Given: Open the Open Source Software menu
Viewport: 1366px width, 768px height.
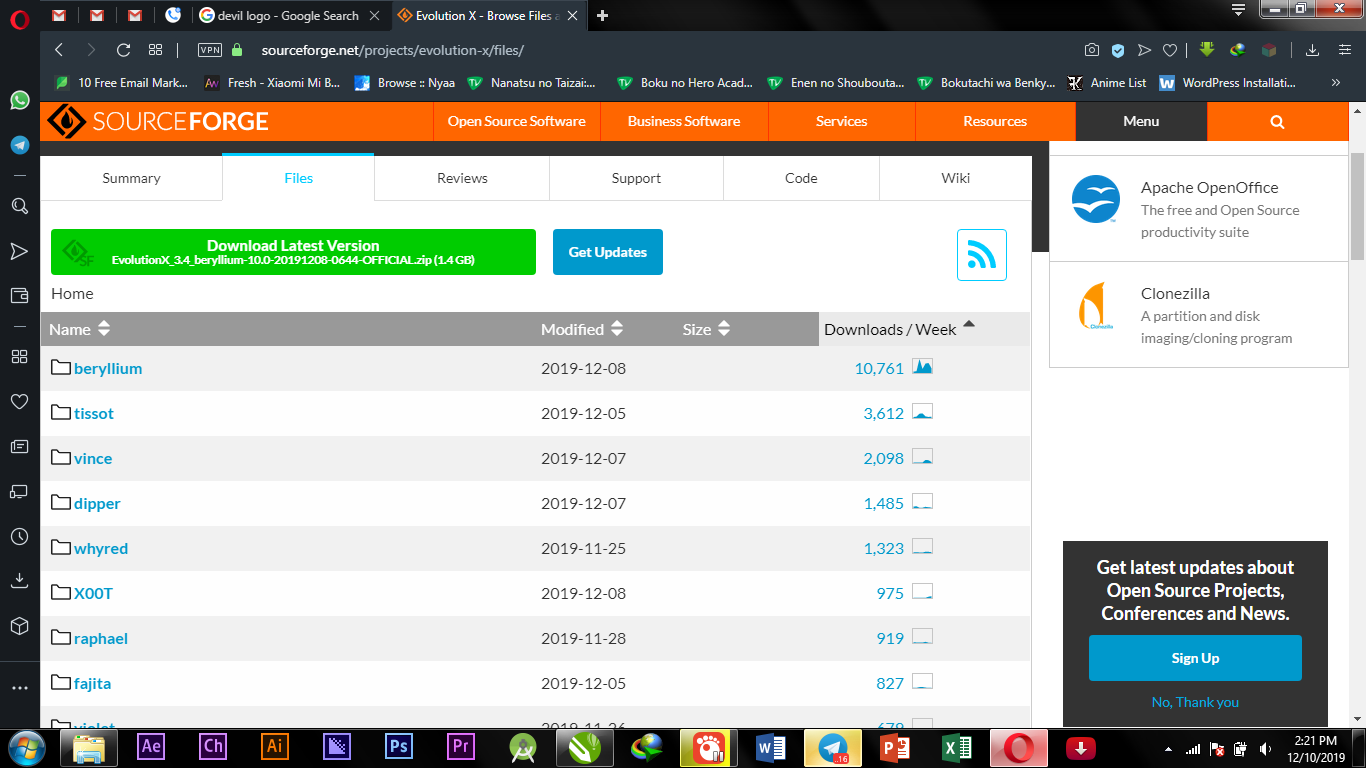Looking at the screenshot, I should (x=517, y=121).
